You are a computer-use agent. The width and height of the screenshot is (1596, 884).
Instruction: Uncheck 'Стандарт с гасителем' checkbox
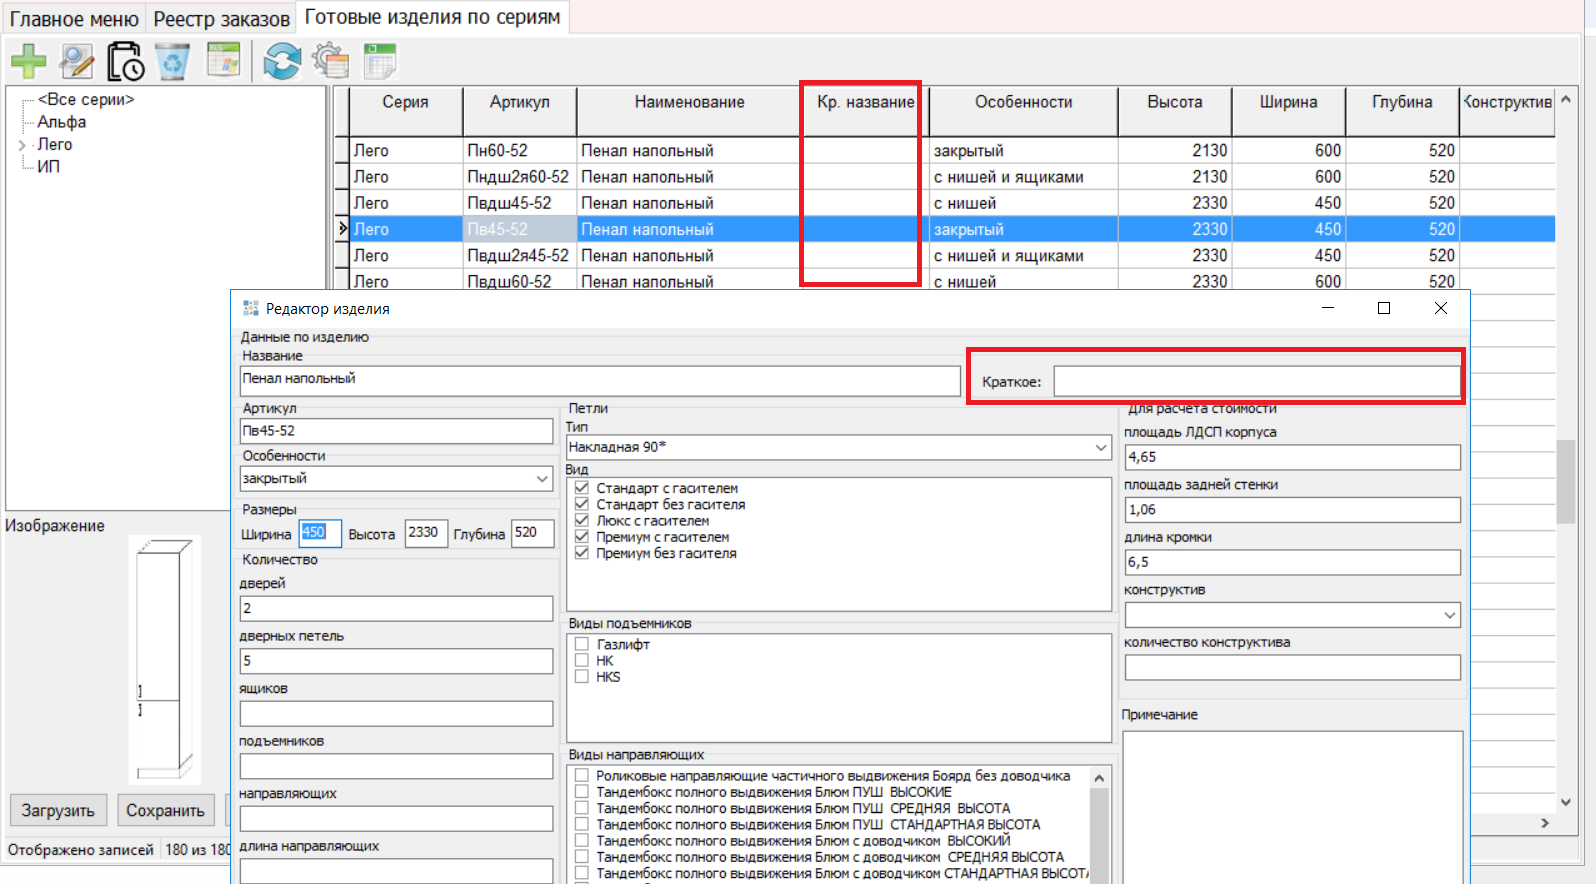(582, 488)
